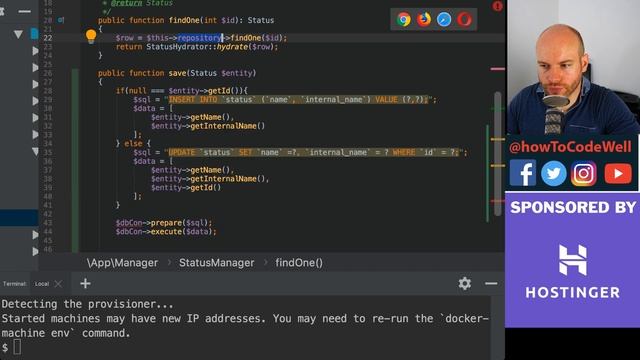Click line number 22 in the gutter
Screen dimensions: 640x360
48,38
